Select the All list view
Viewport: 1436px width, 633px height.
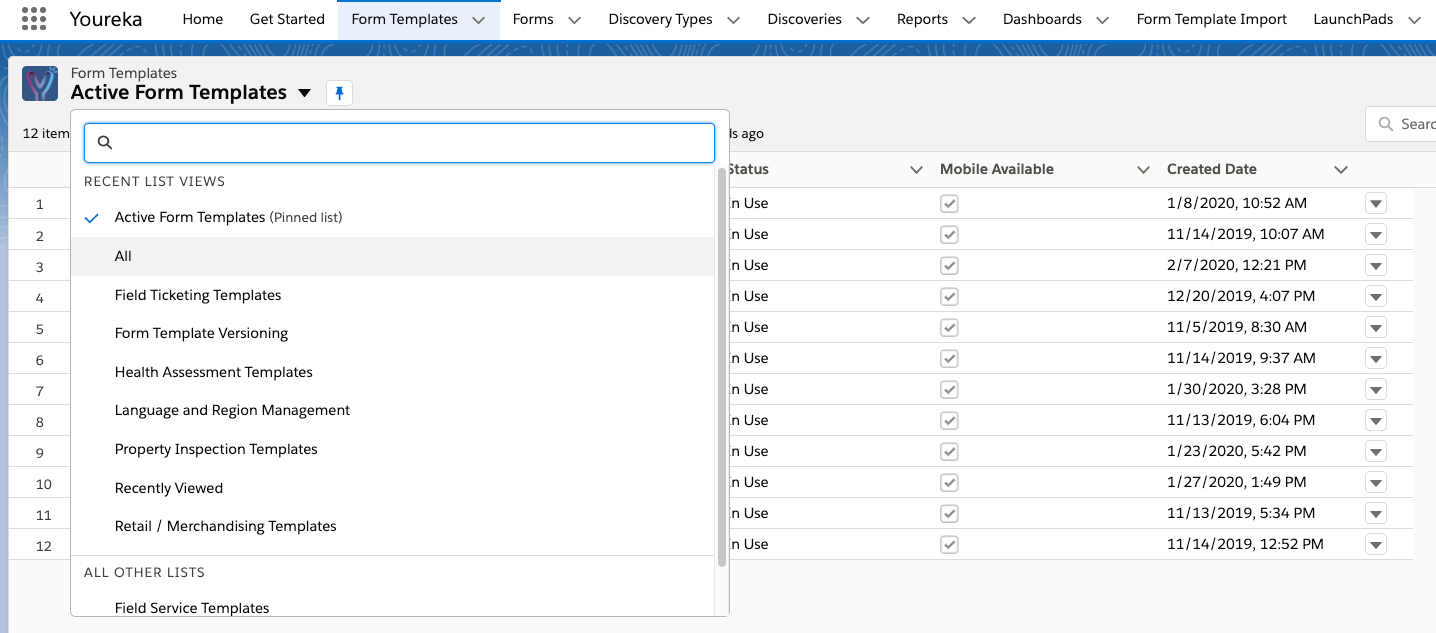393,256
